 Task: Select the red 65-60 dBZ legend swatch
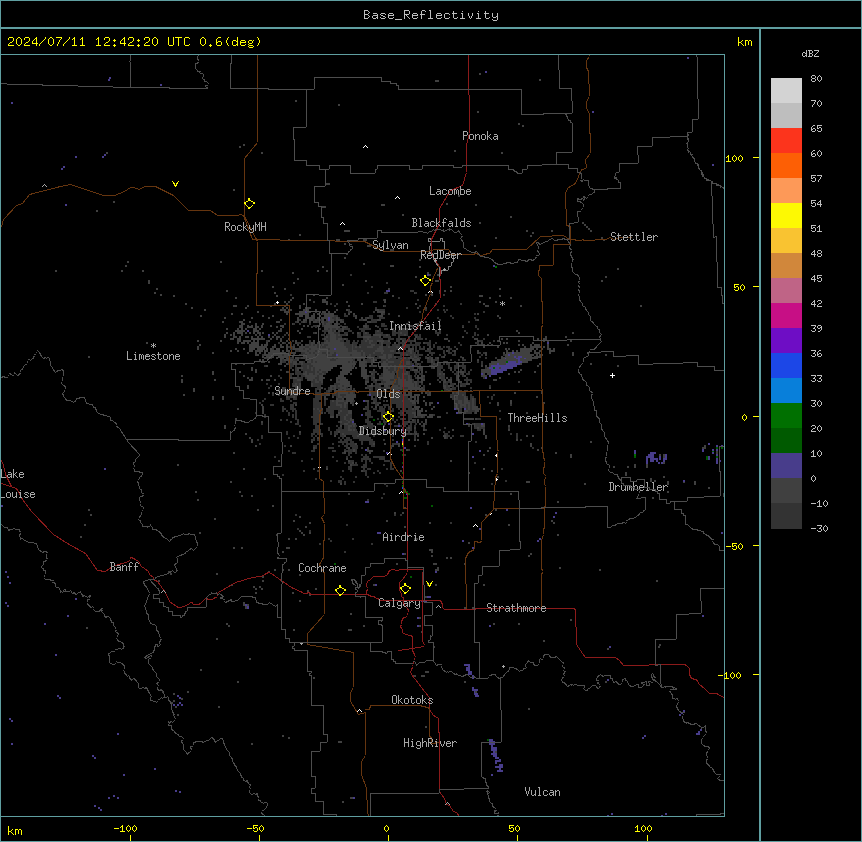pos(786,140)
